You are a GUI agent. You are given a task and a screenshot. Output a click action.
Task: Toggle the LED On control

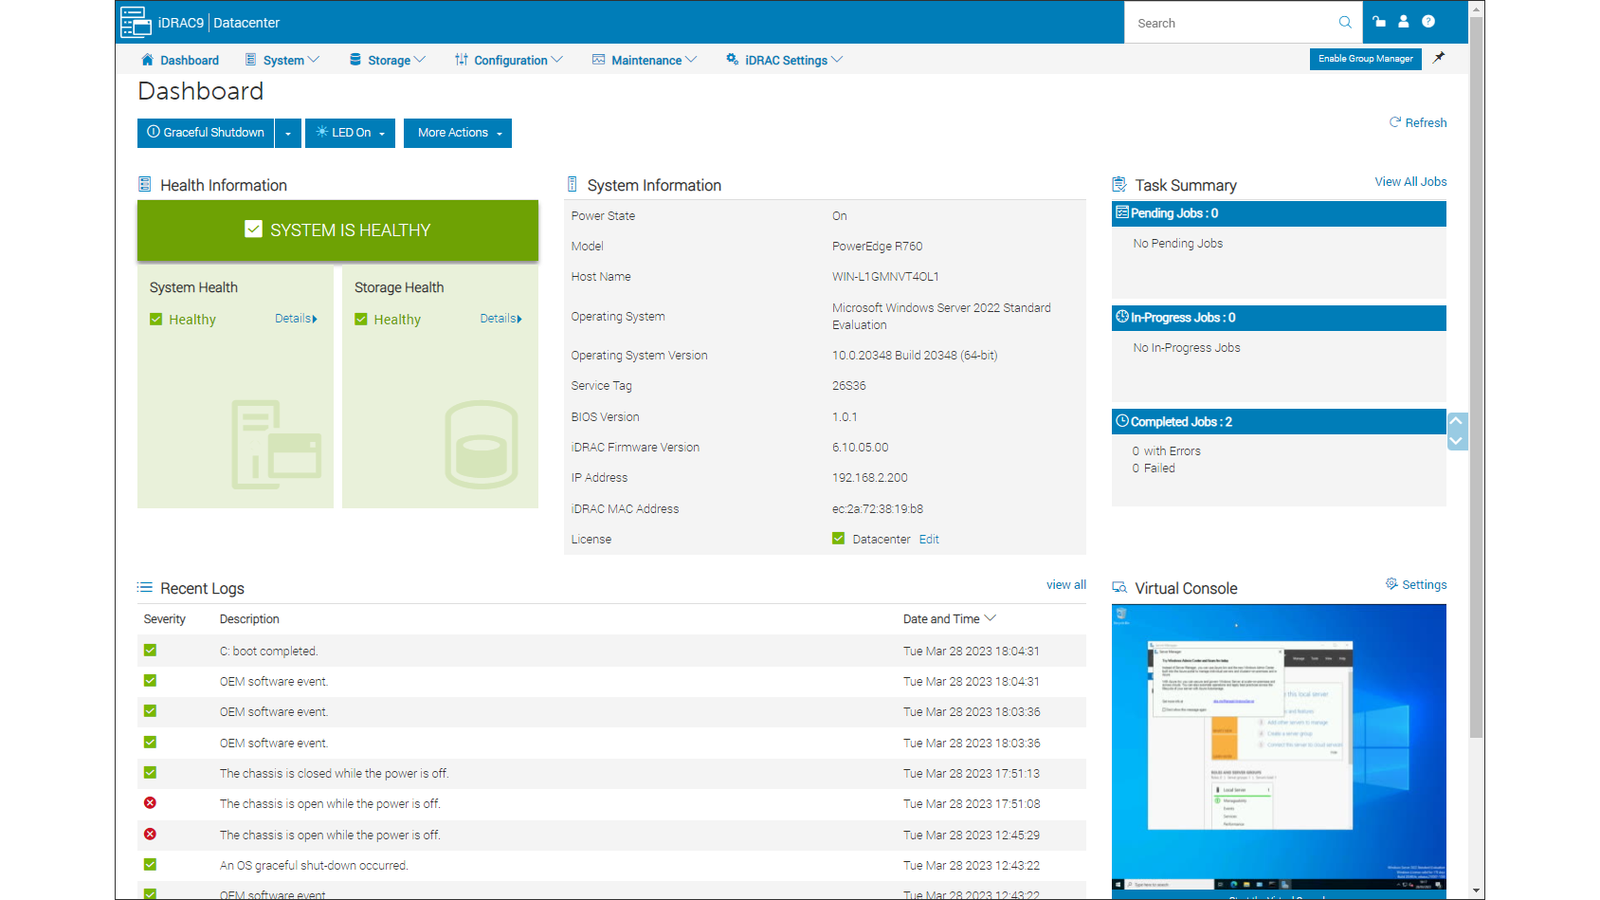[349, 132]
